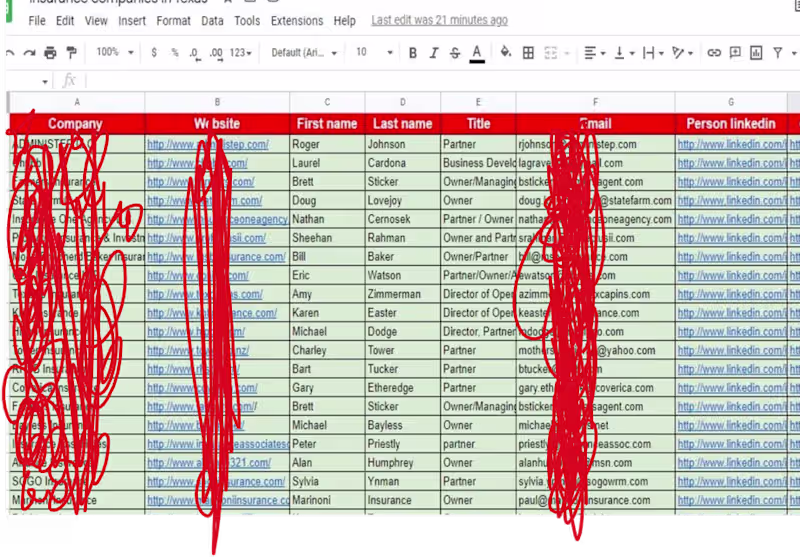Viewport: 800px width, 557px height.
Task: Open Karen Easter's LinkedIn link
Action: tap(731, 313)
